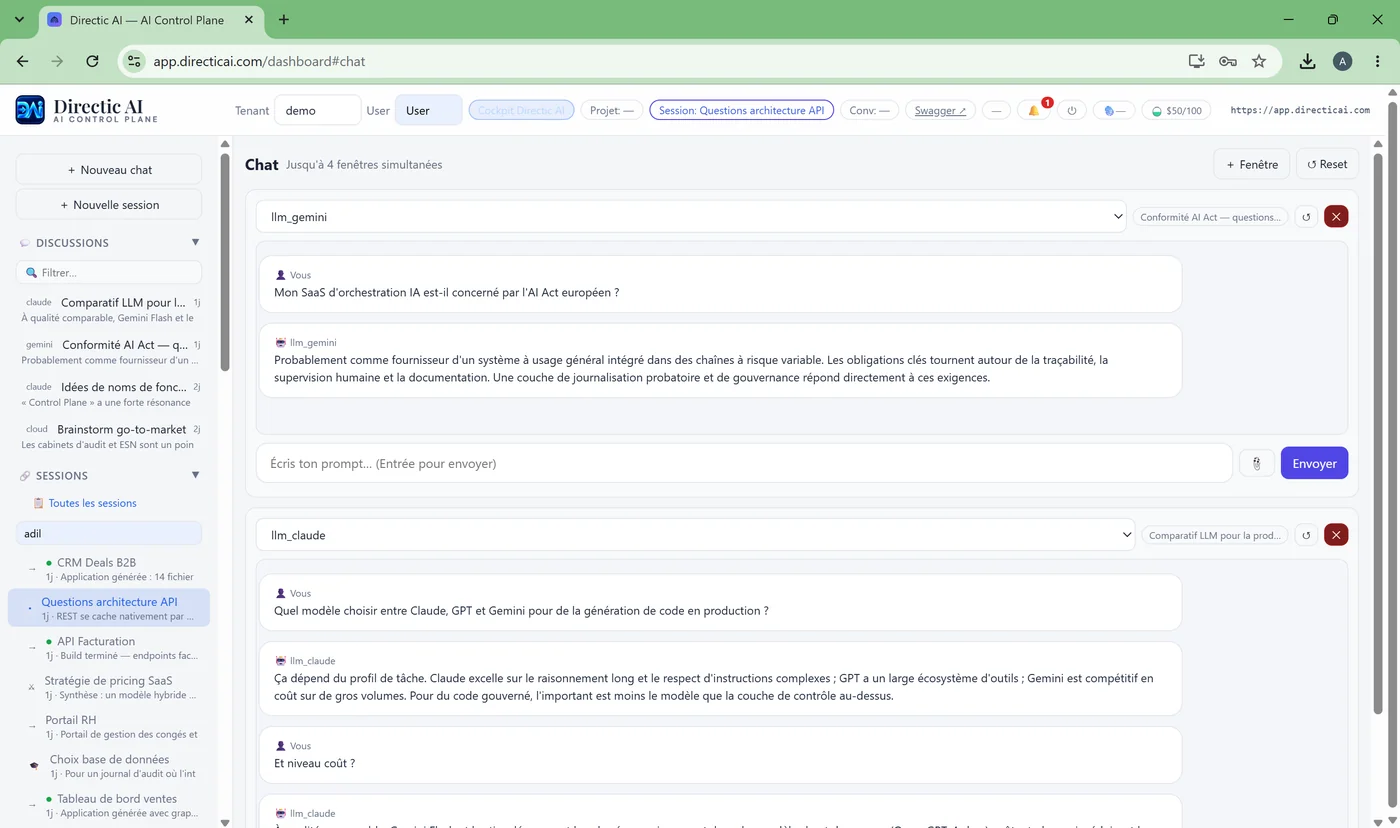Refresh the llm_gemini chat window
The image size is (1400, 828).
(x=1305, y=216)
